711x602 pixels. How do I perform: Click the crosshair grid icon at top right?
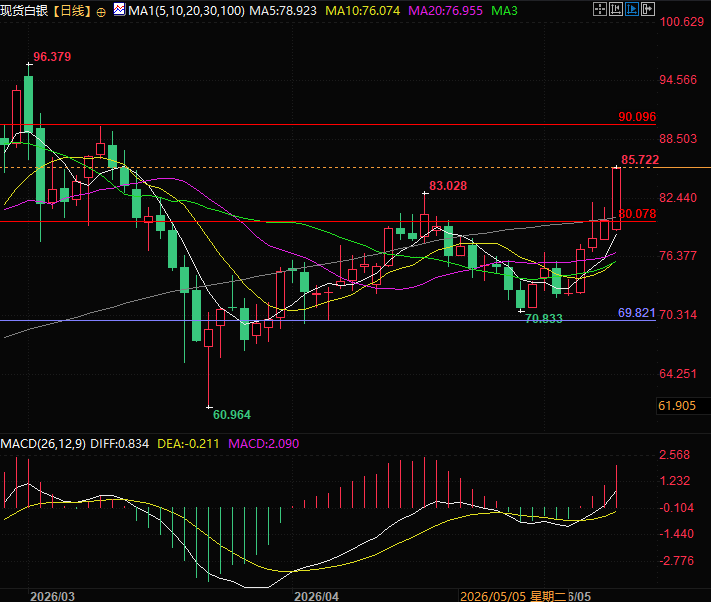[599, 9]
